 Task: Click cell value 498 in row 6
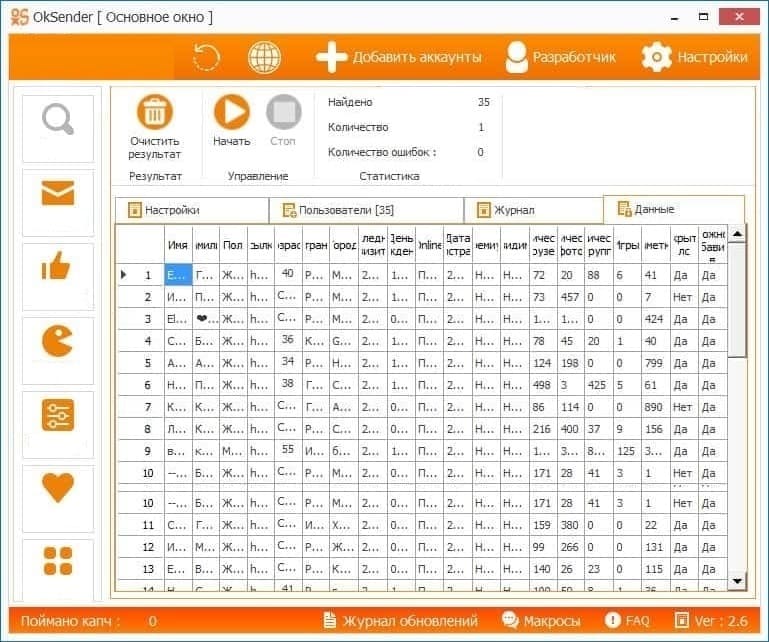tap(541, 385)
